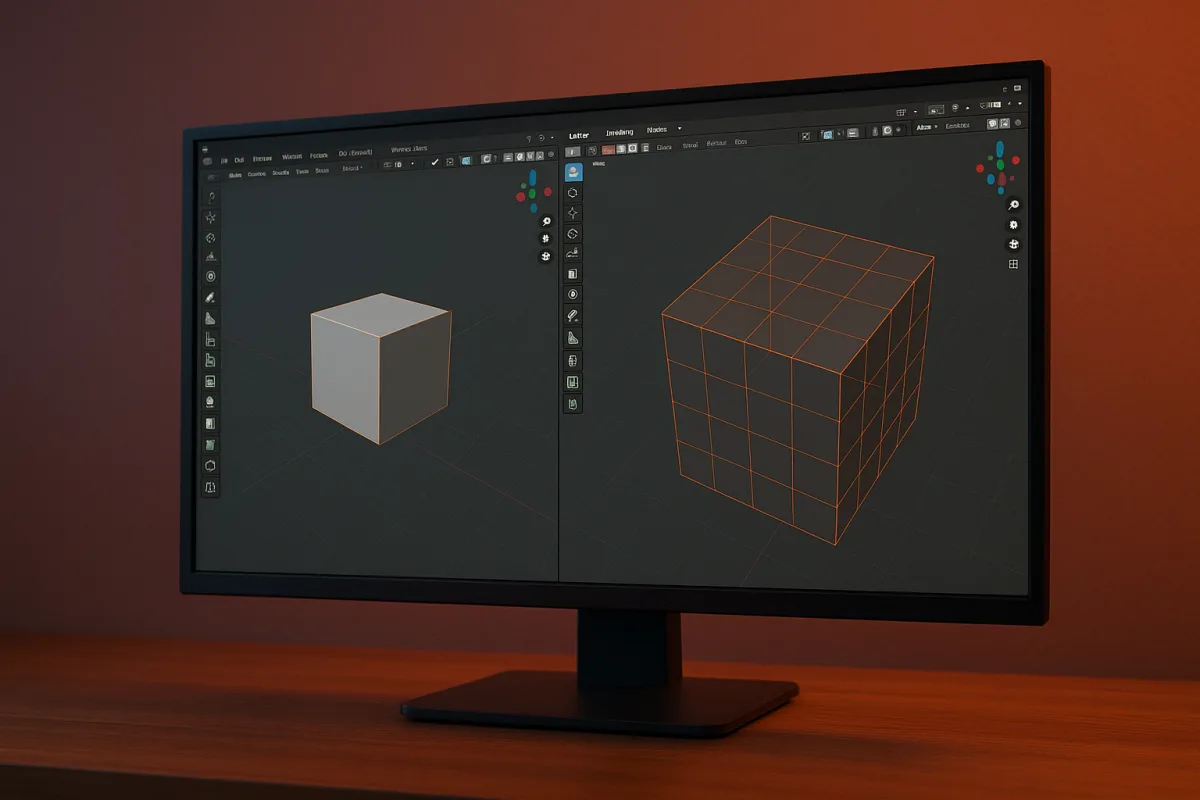Open the 'Alron' dropdown in right viewport header
Screen dimensions: 1200x800
point(929,127)
